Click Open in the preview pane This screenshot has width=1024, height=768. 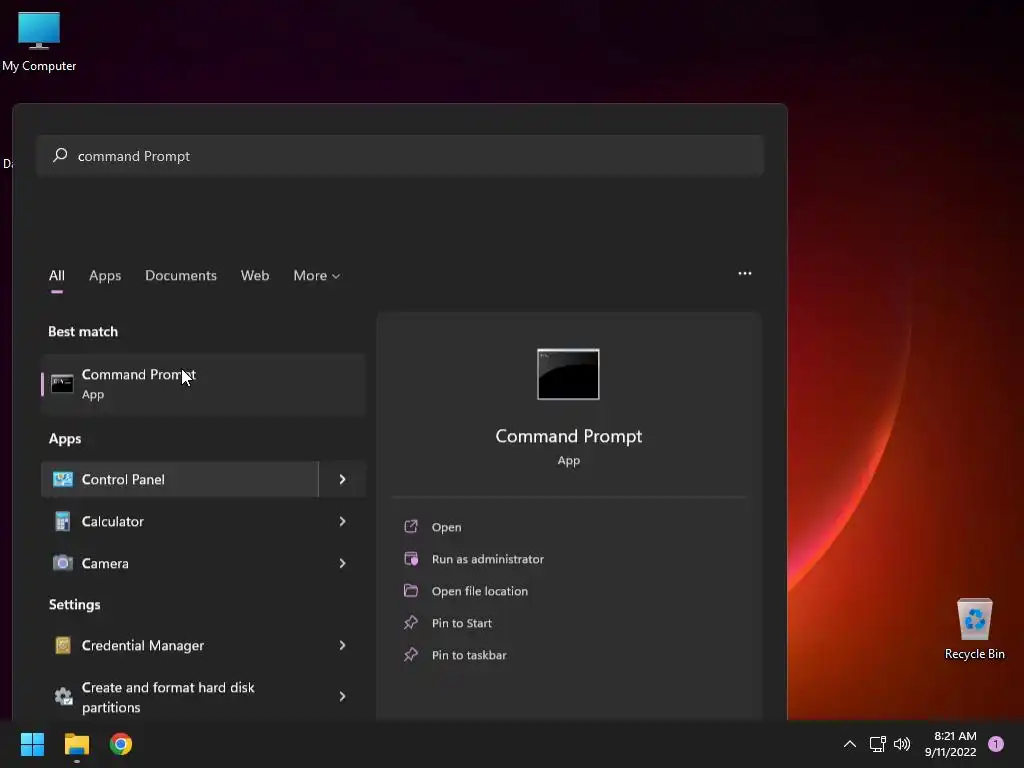pos(446,527)
